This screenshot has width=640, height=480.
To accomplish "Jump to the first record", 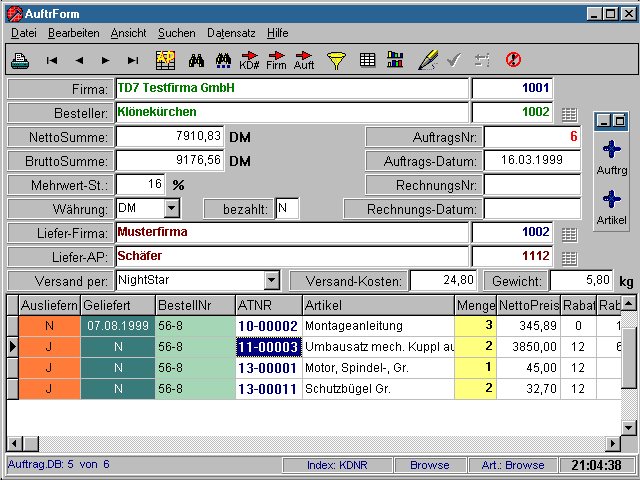I will click(52, 60).
